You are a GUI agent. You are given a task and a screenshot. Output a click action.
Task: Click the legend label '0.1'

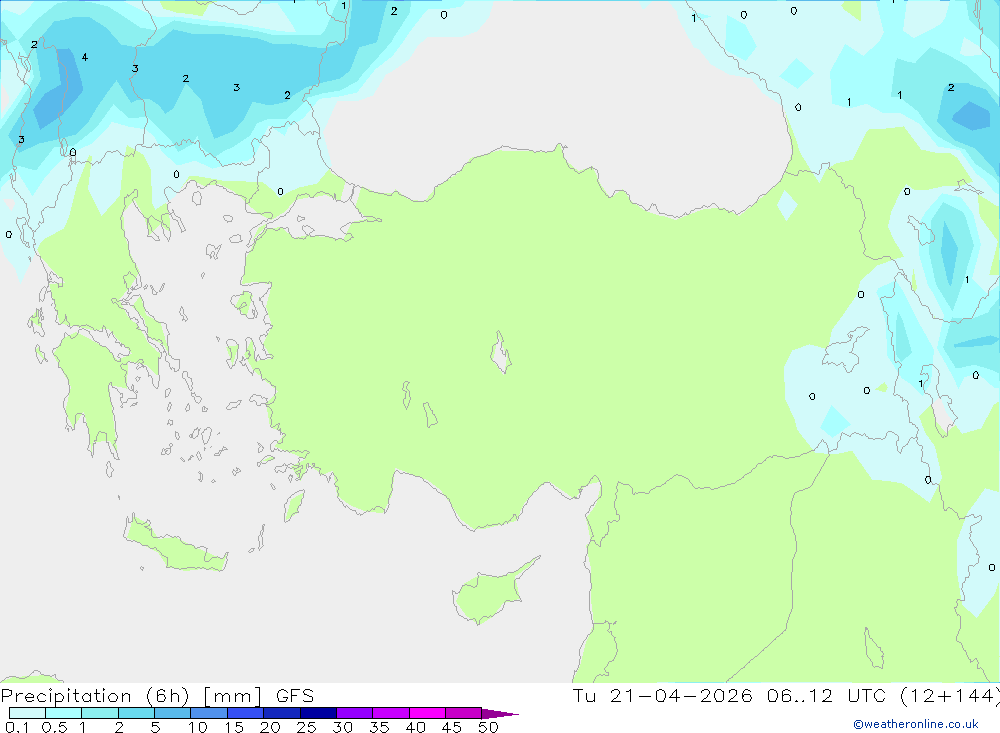(17, 727)
